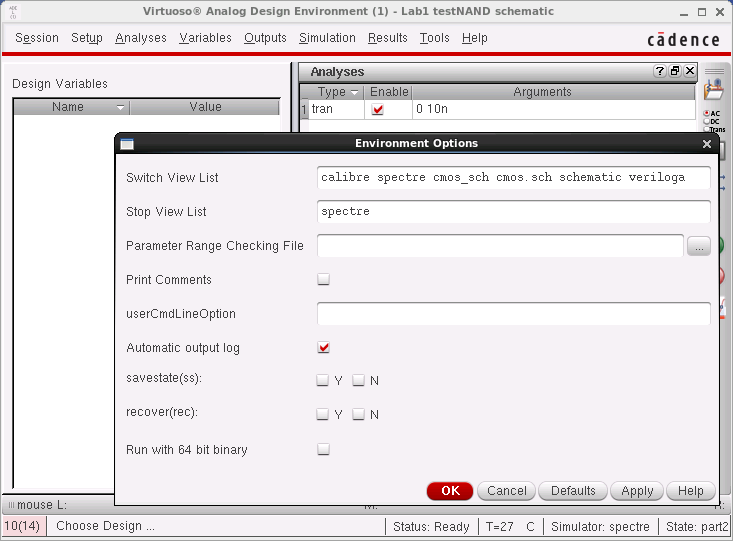This screenshot has width=733, height=541.
Task: Select the AC analysis radio button
Action: point(706,113)
